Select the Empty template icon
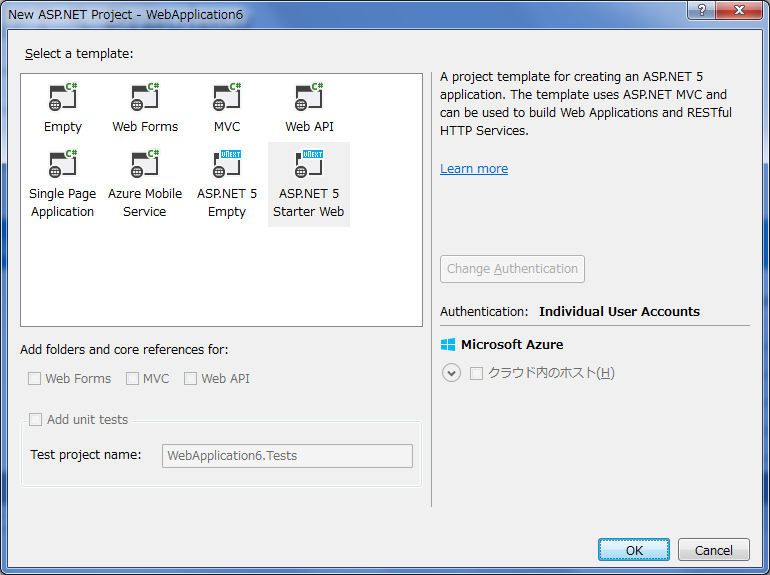The height and width of the screenshot is (575, 770). (63, 97)
